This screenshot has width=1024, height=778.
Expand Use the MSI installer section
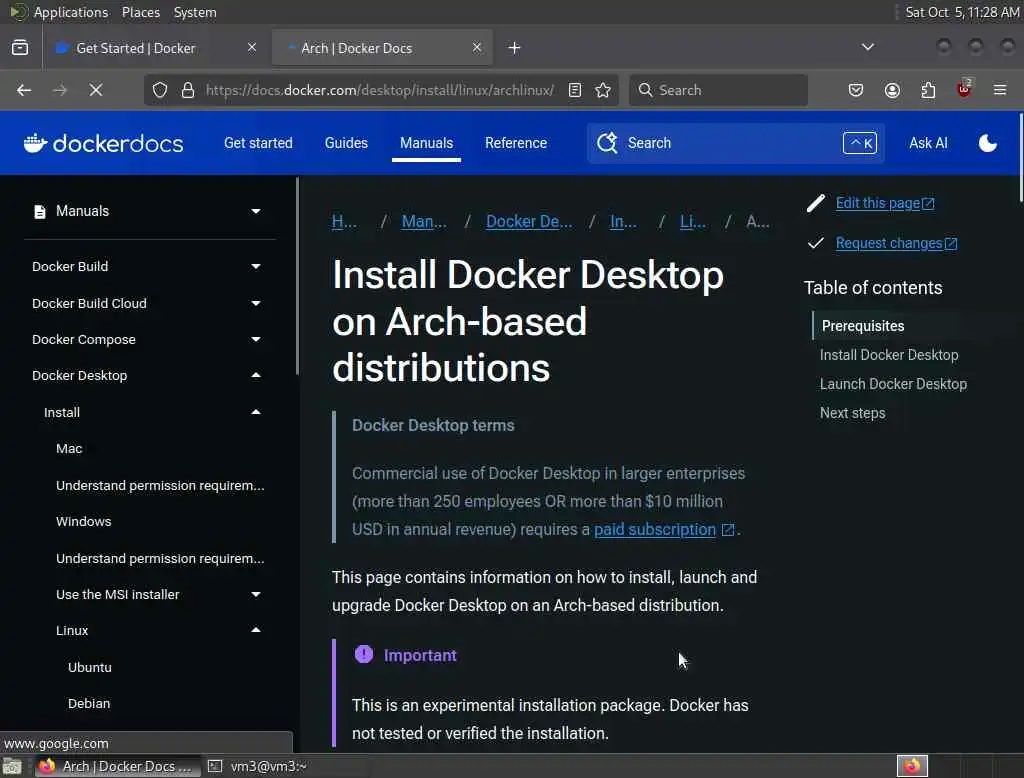point(256,594)
